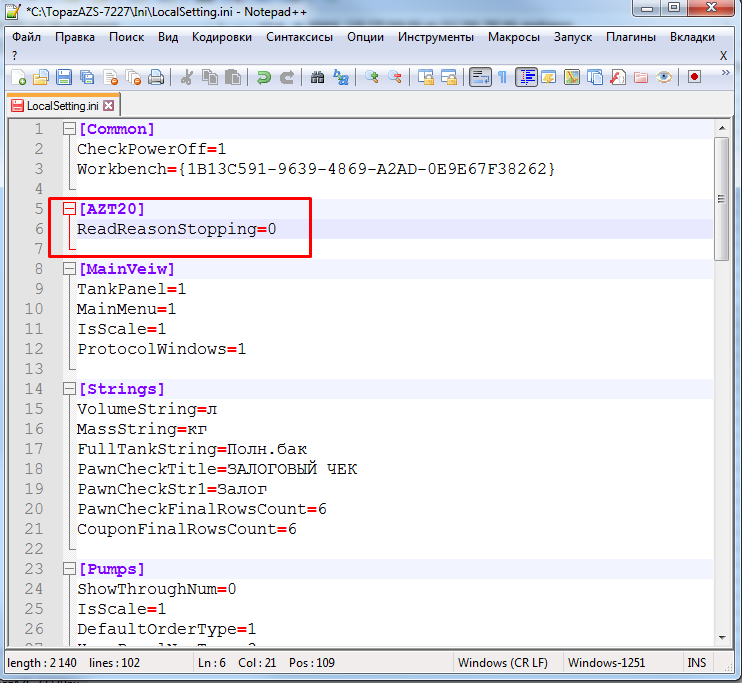Open the Document Map icon
Screen dimensions: 742x683
(572, 77)
